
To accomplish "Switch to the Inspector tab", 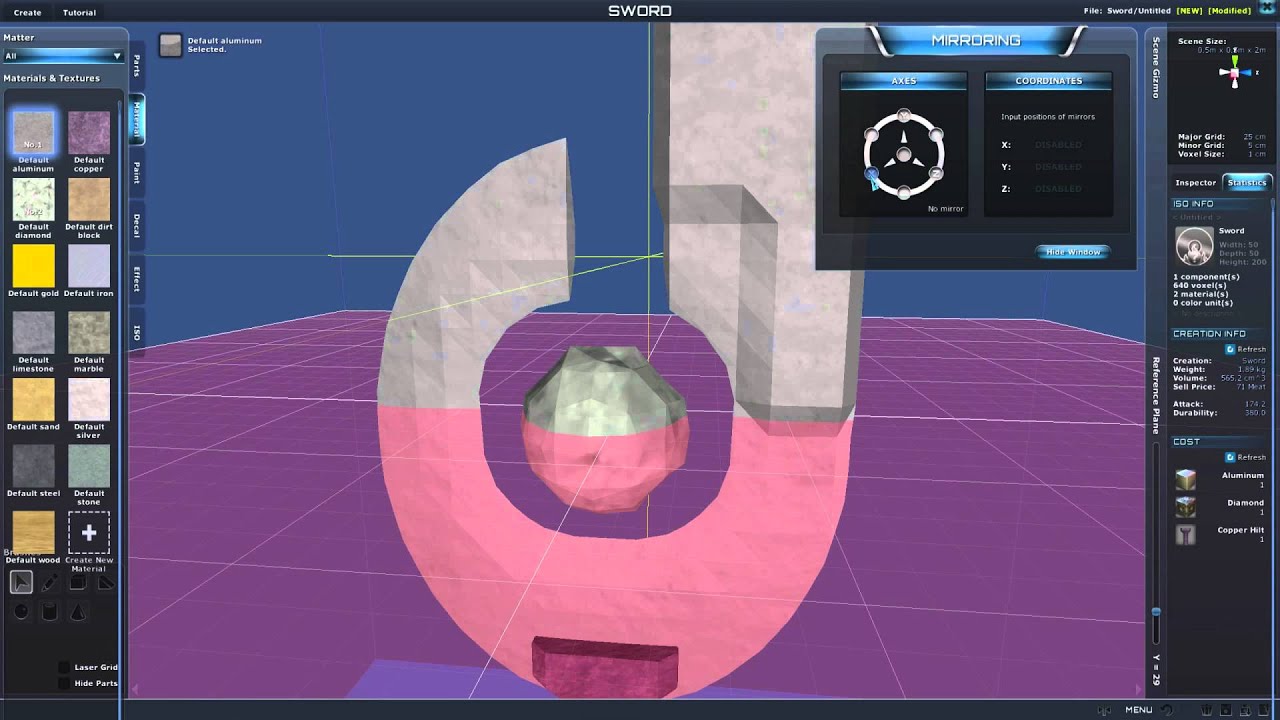I will click(1195, 182).
